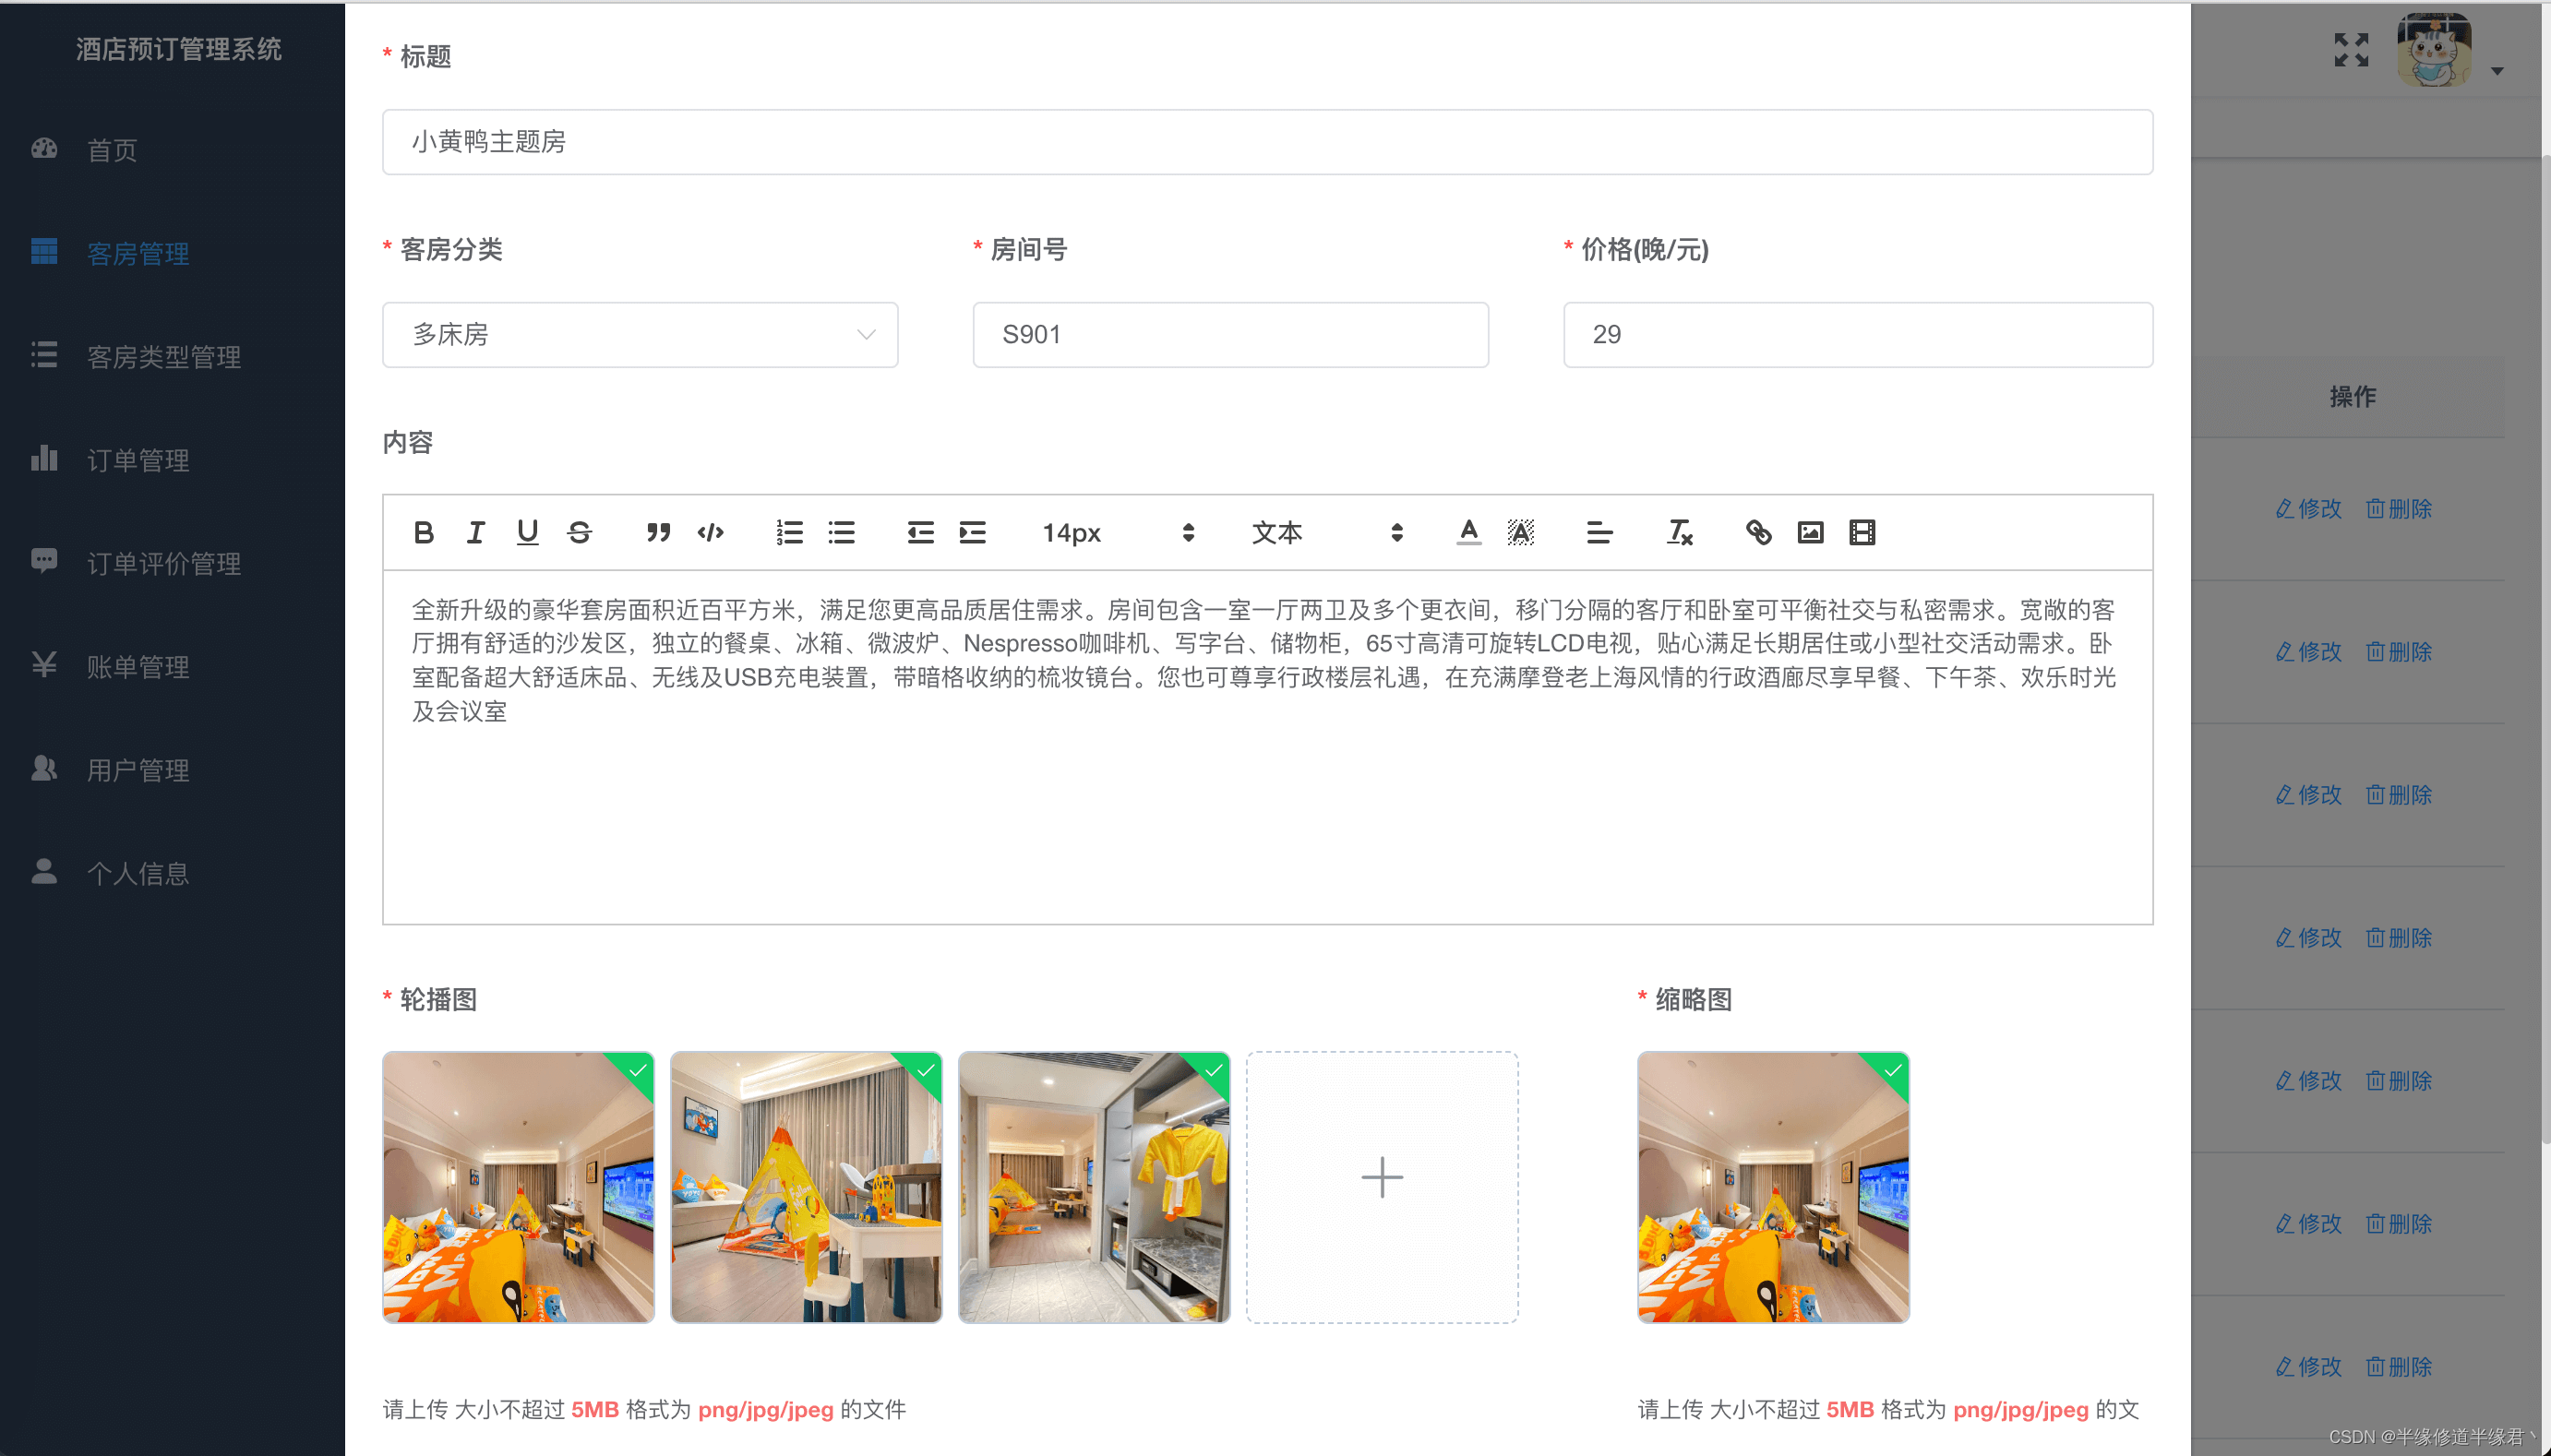Toggle code view in the editor toolbar

[710, 532]
